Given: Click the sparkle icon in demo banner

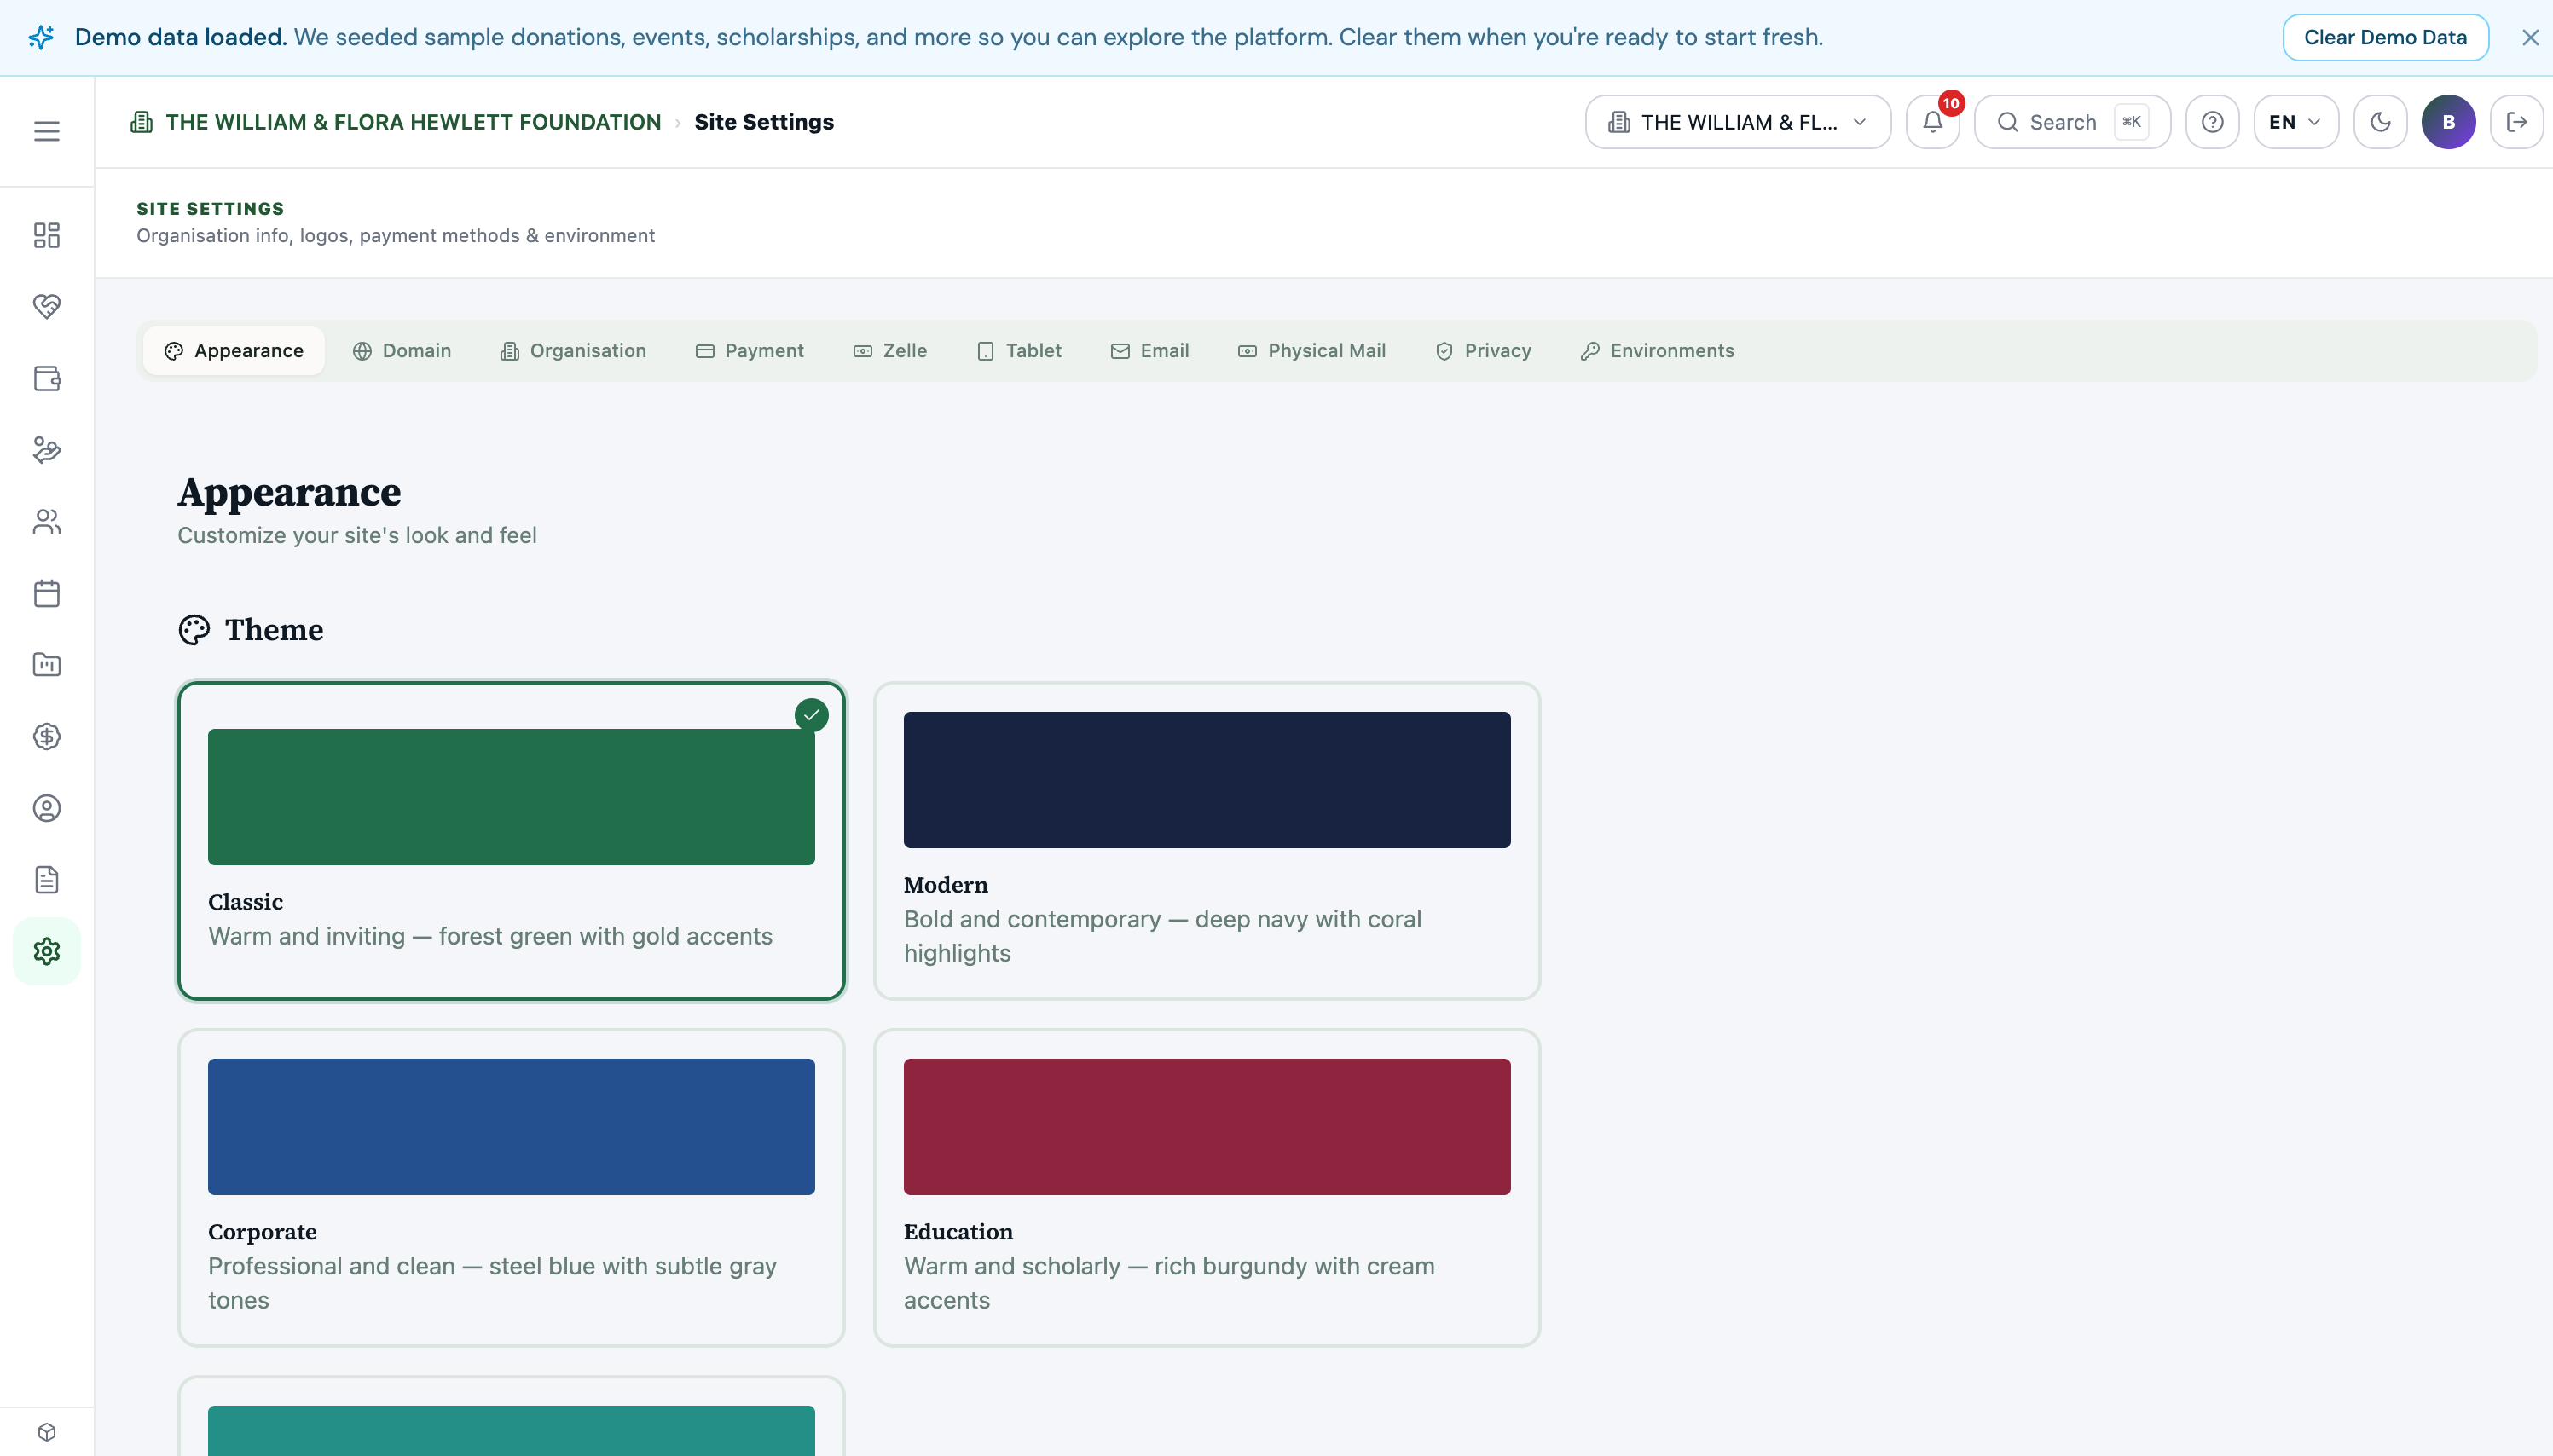Looking at the screenshot, I should pos(41,37).
